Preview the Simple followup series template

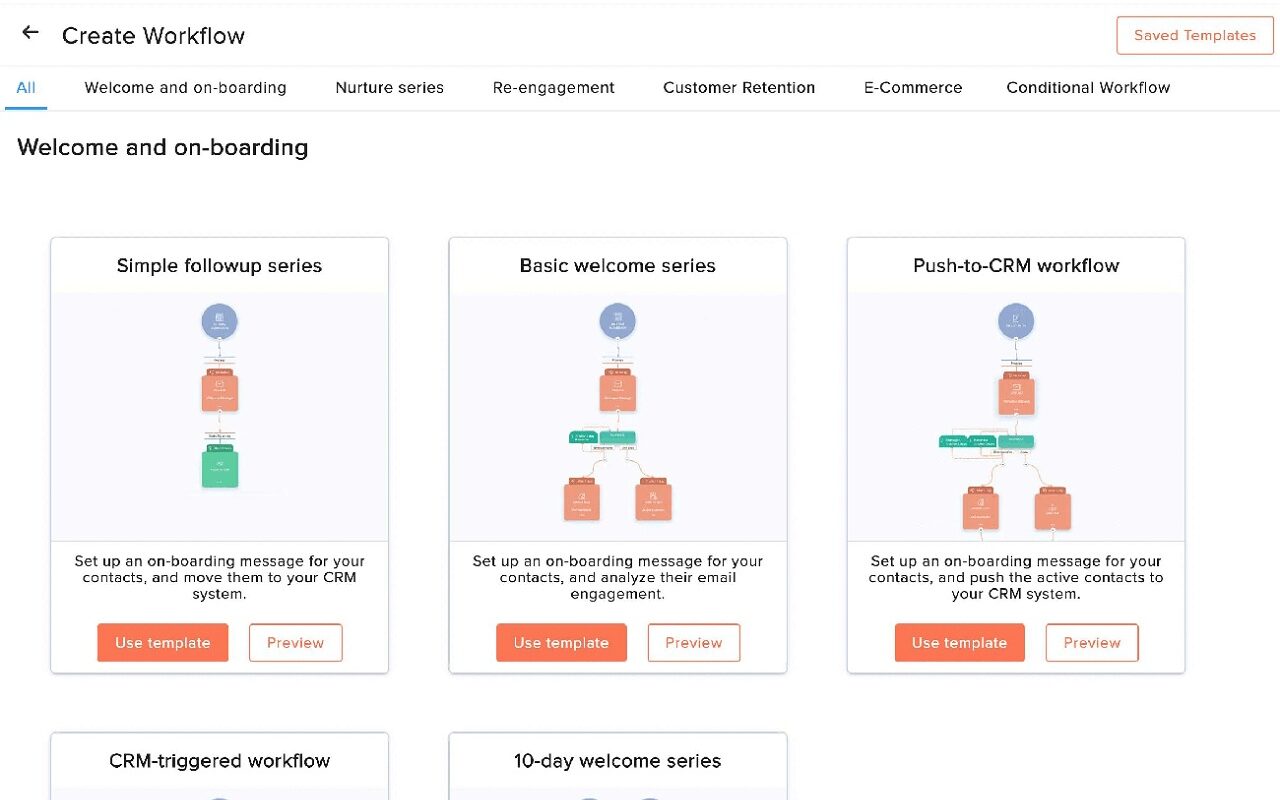pos(295,643)
